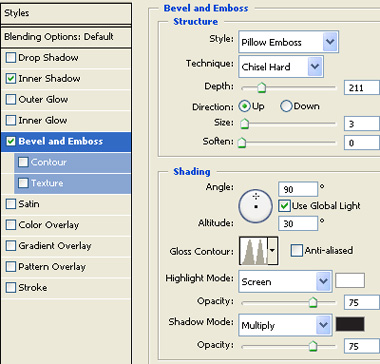This screenshot has height=364, width=380.
Task: Click the Soften slider handle
Action: 242,143
